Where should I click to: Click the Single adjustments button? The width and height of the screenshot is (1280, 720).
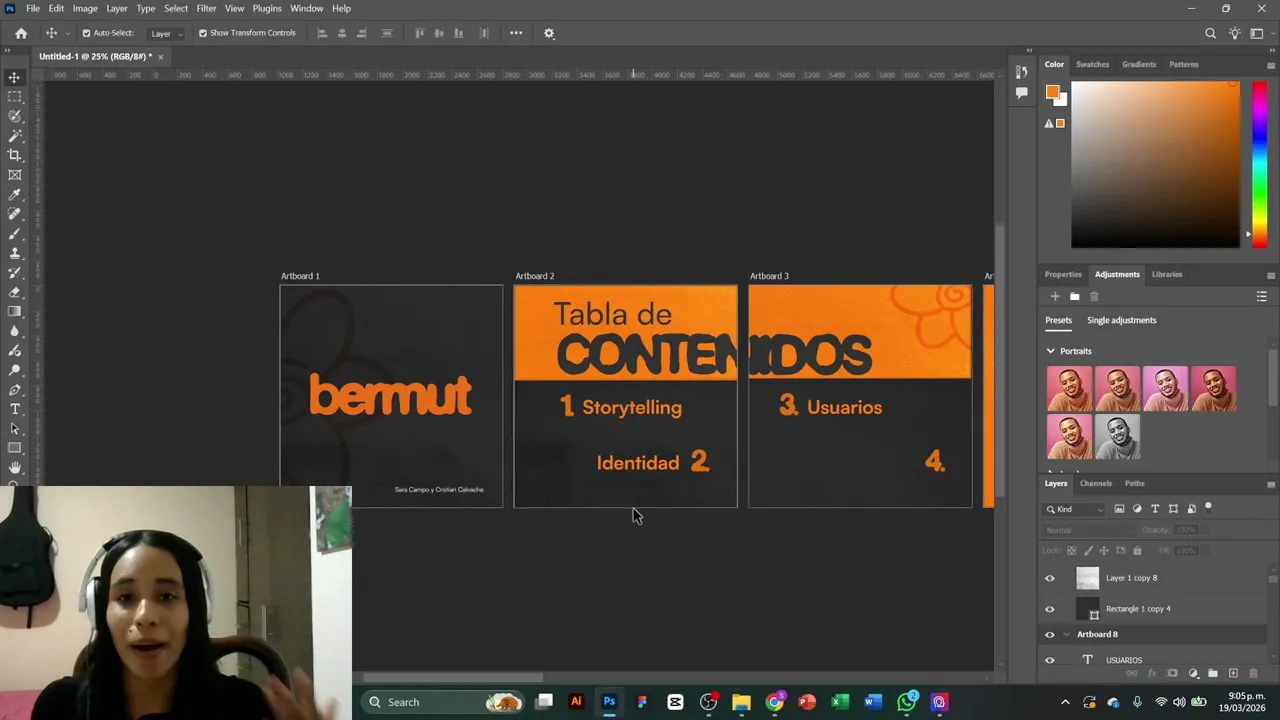1121,320
